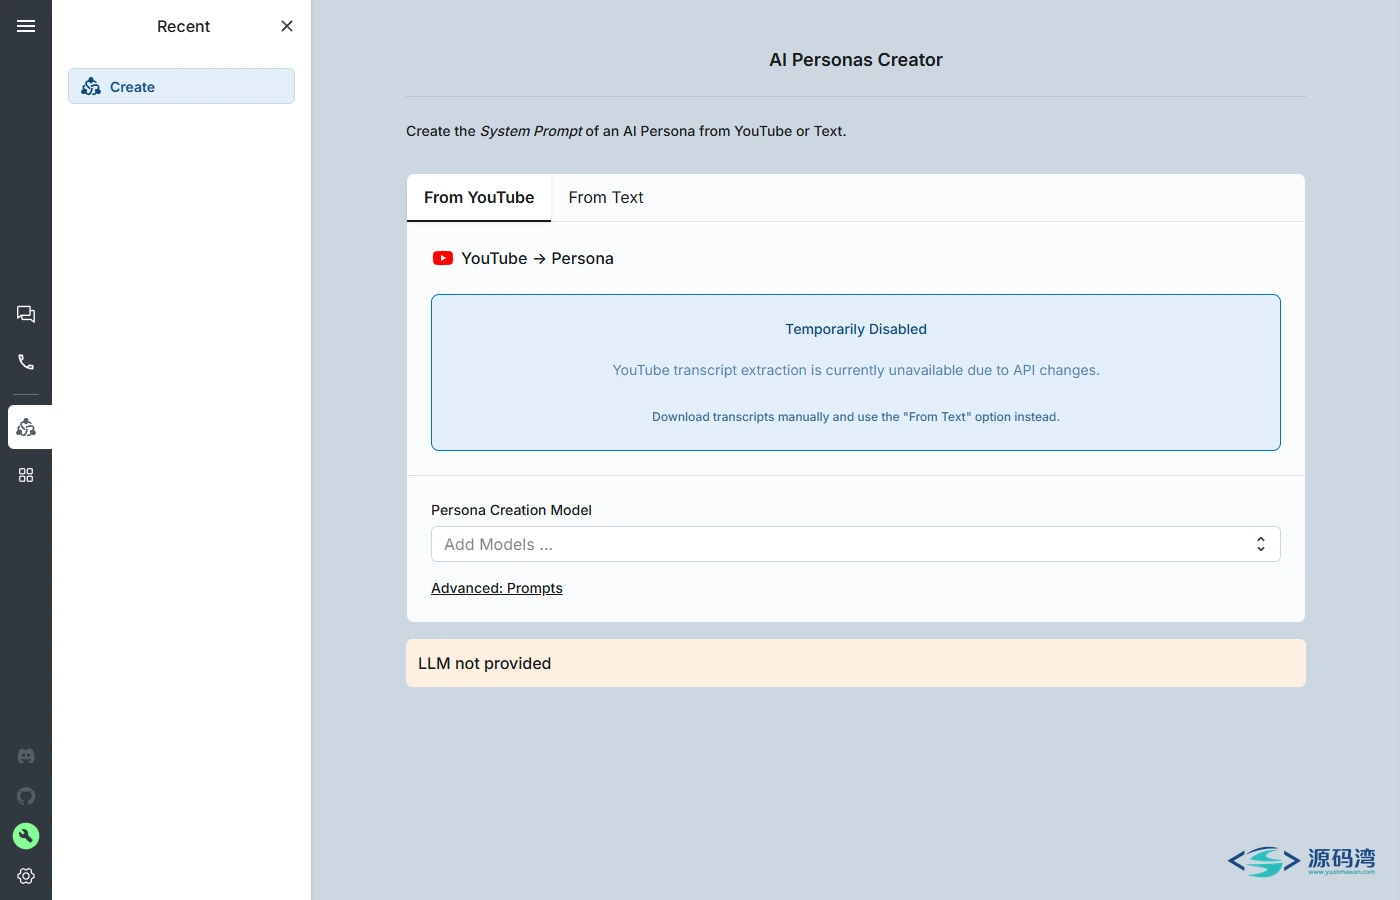Open the Apps grid icon
Image resolution: width=1400 pixels, height=900 pixels.
click(26, 475)
